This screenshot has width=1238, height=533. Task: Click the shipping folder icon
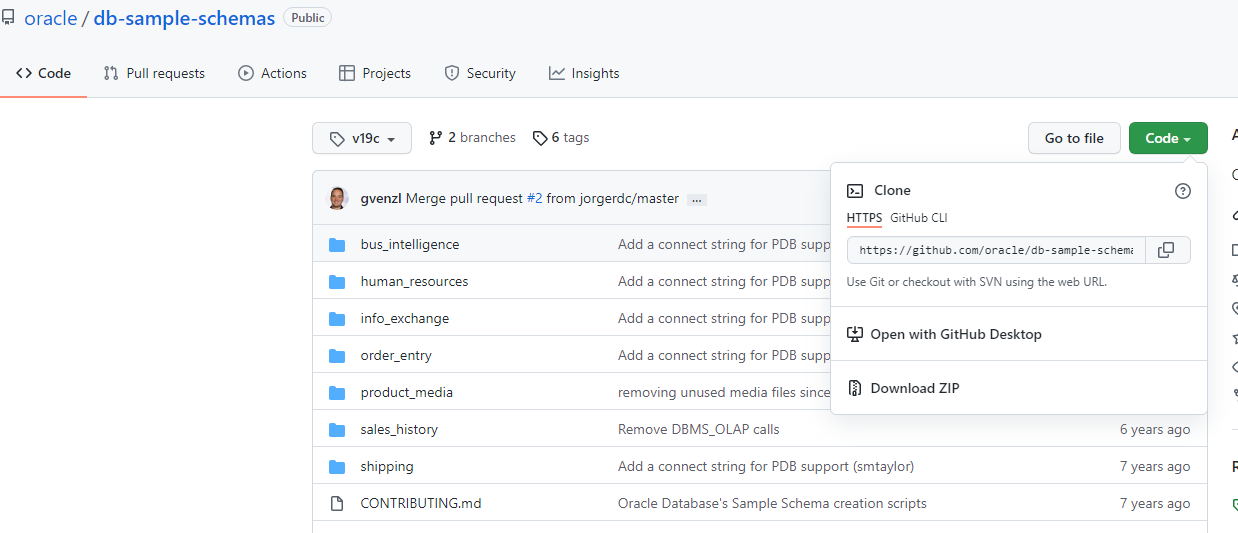pos(337,466)
